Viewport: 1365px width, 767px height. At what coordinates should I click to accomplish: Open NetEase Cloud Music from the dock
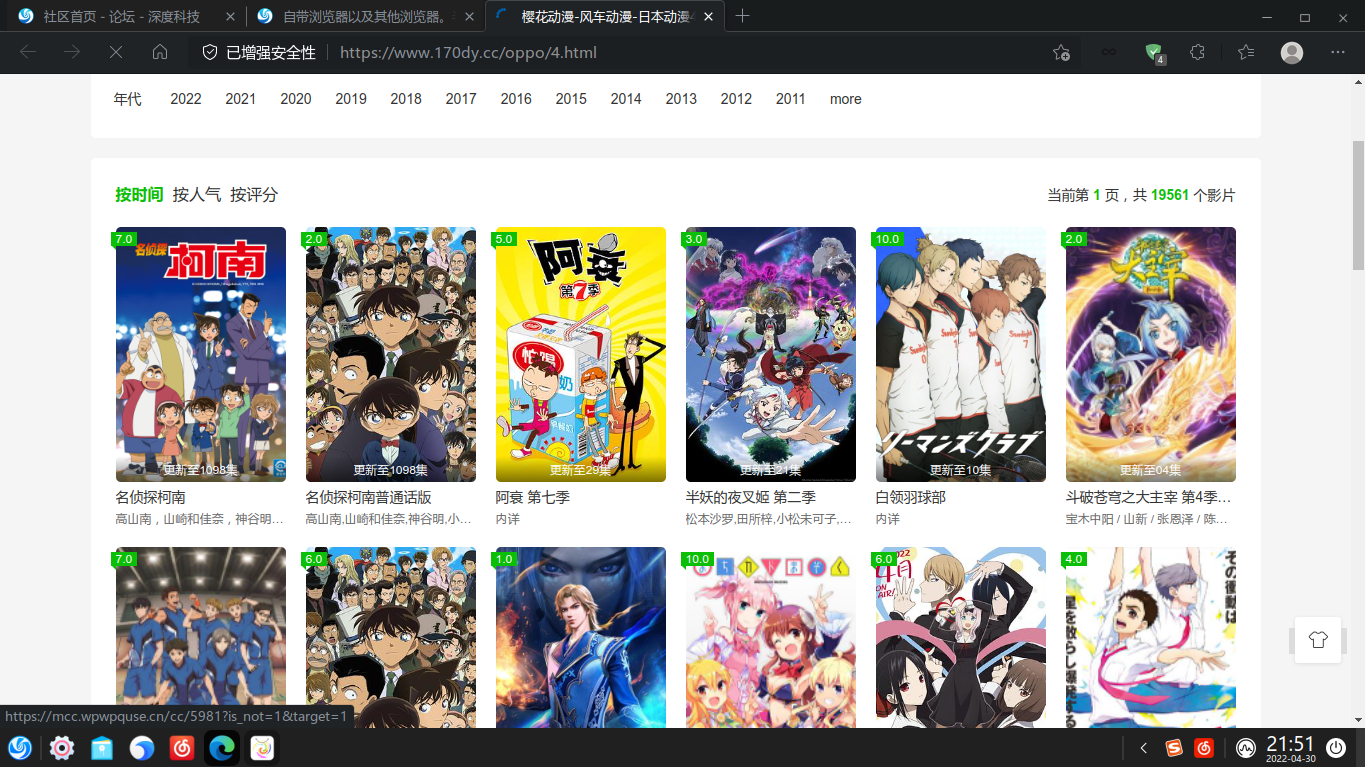click(x=182, y=747)
